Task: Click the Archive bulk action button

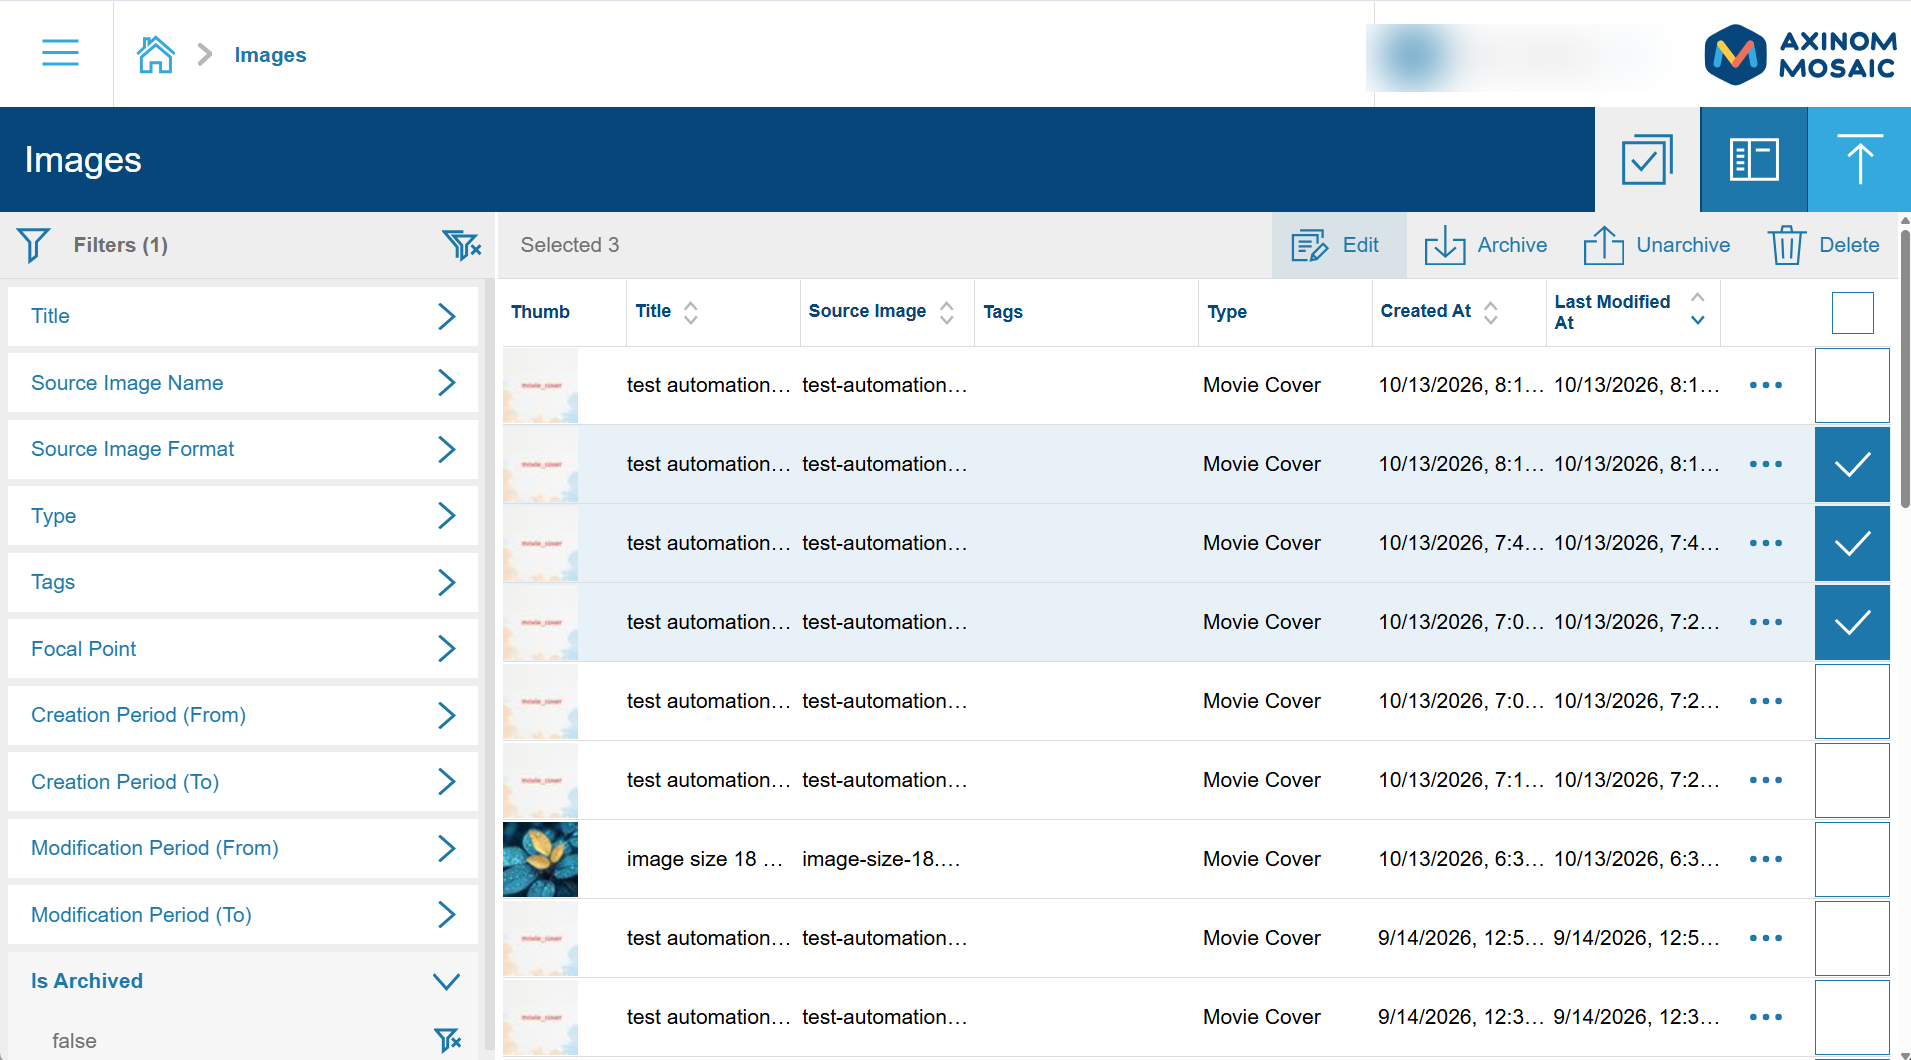Action: 1486,245
